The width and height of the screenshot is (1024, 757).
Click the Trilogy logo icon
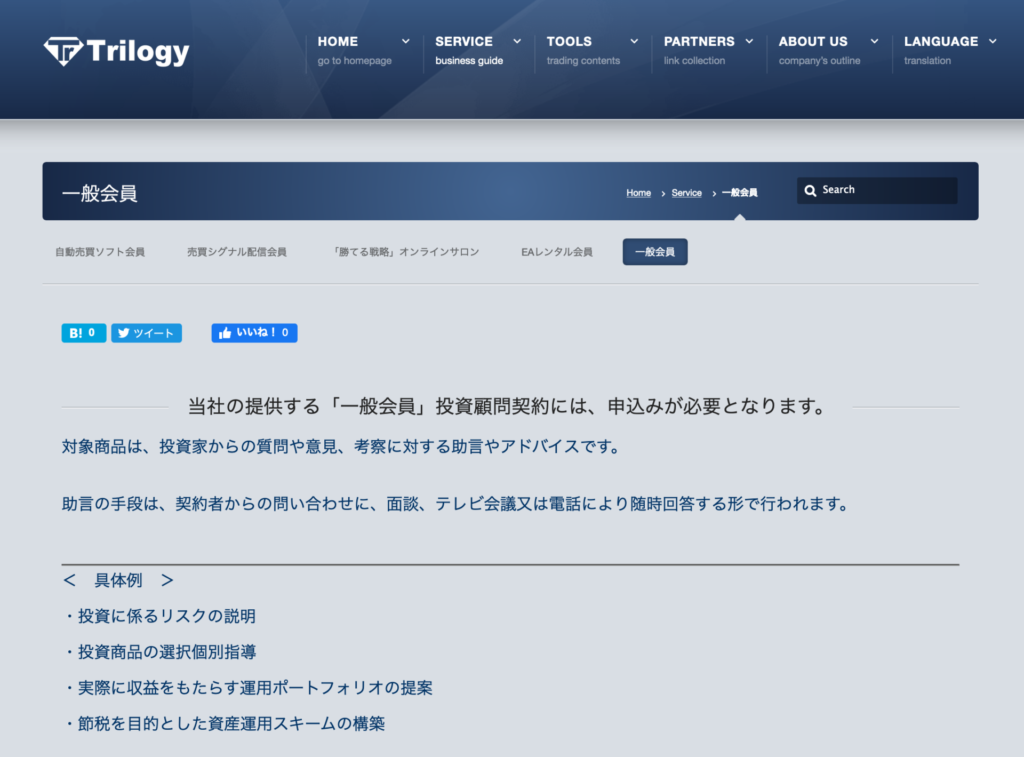point(62,51)
